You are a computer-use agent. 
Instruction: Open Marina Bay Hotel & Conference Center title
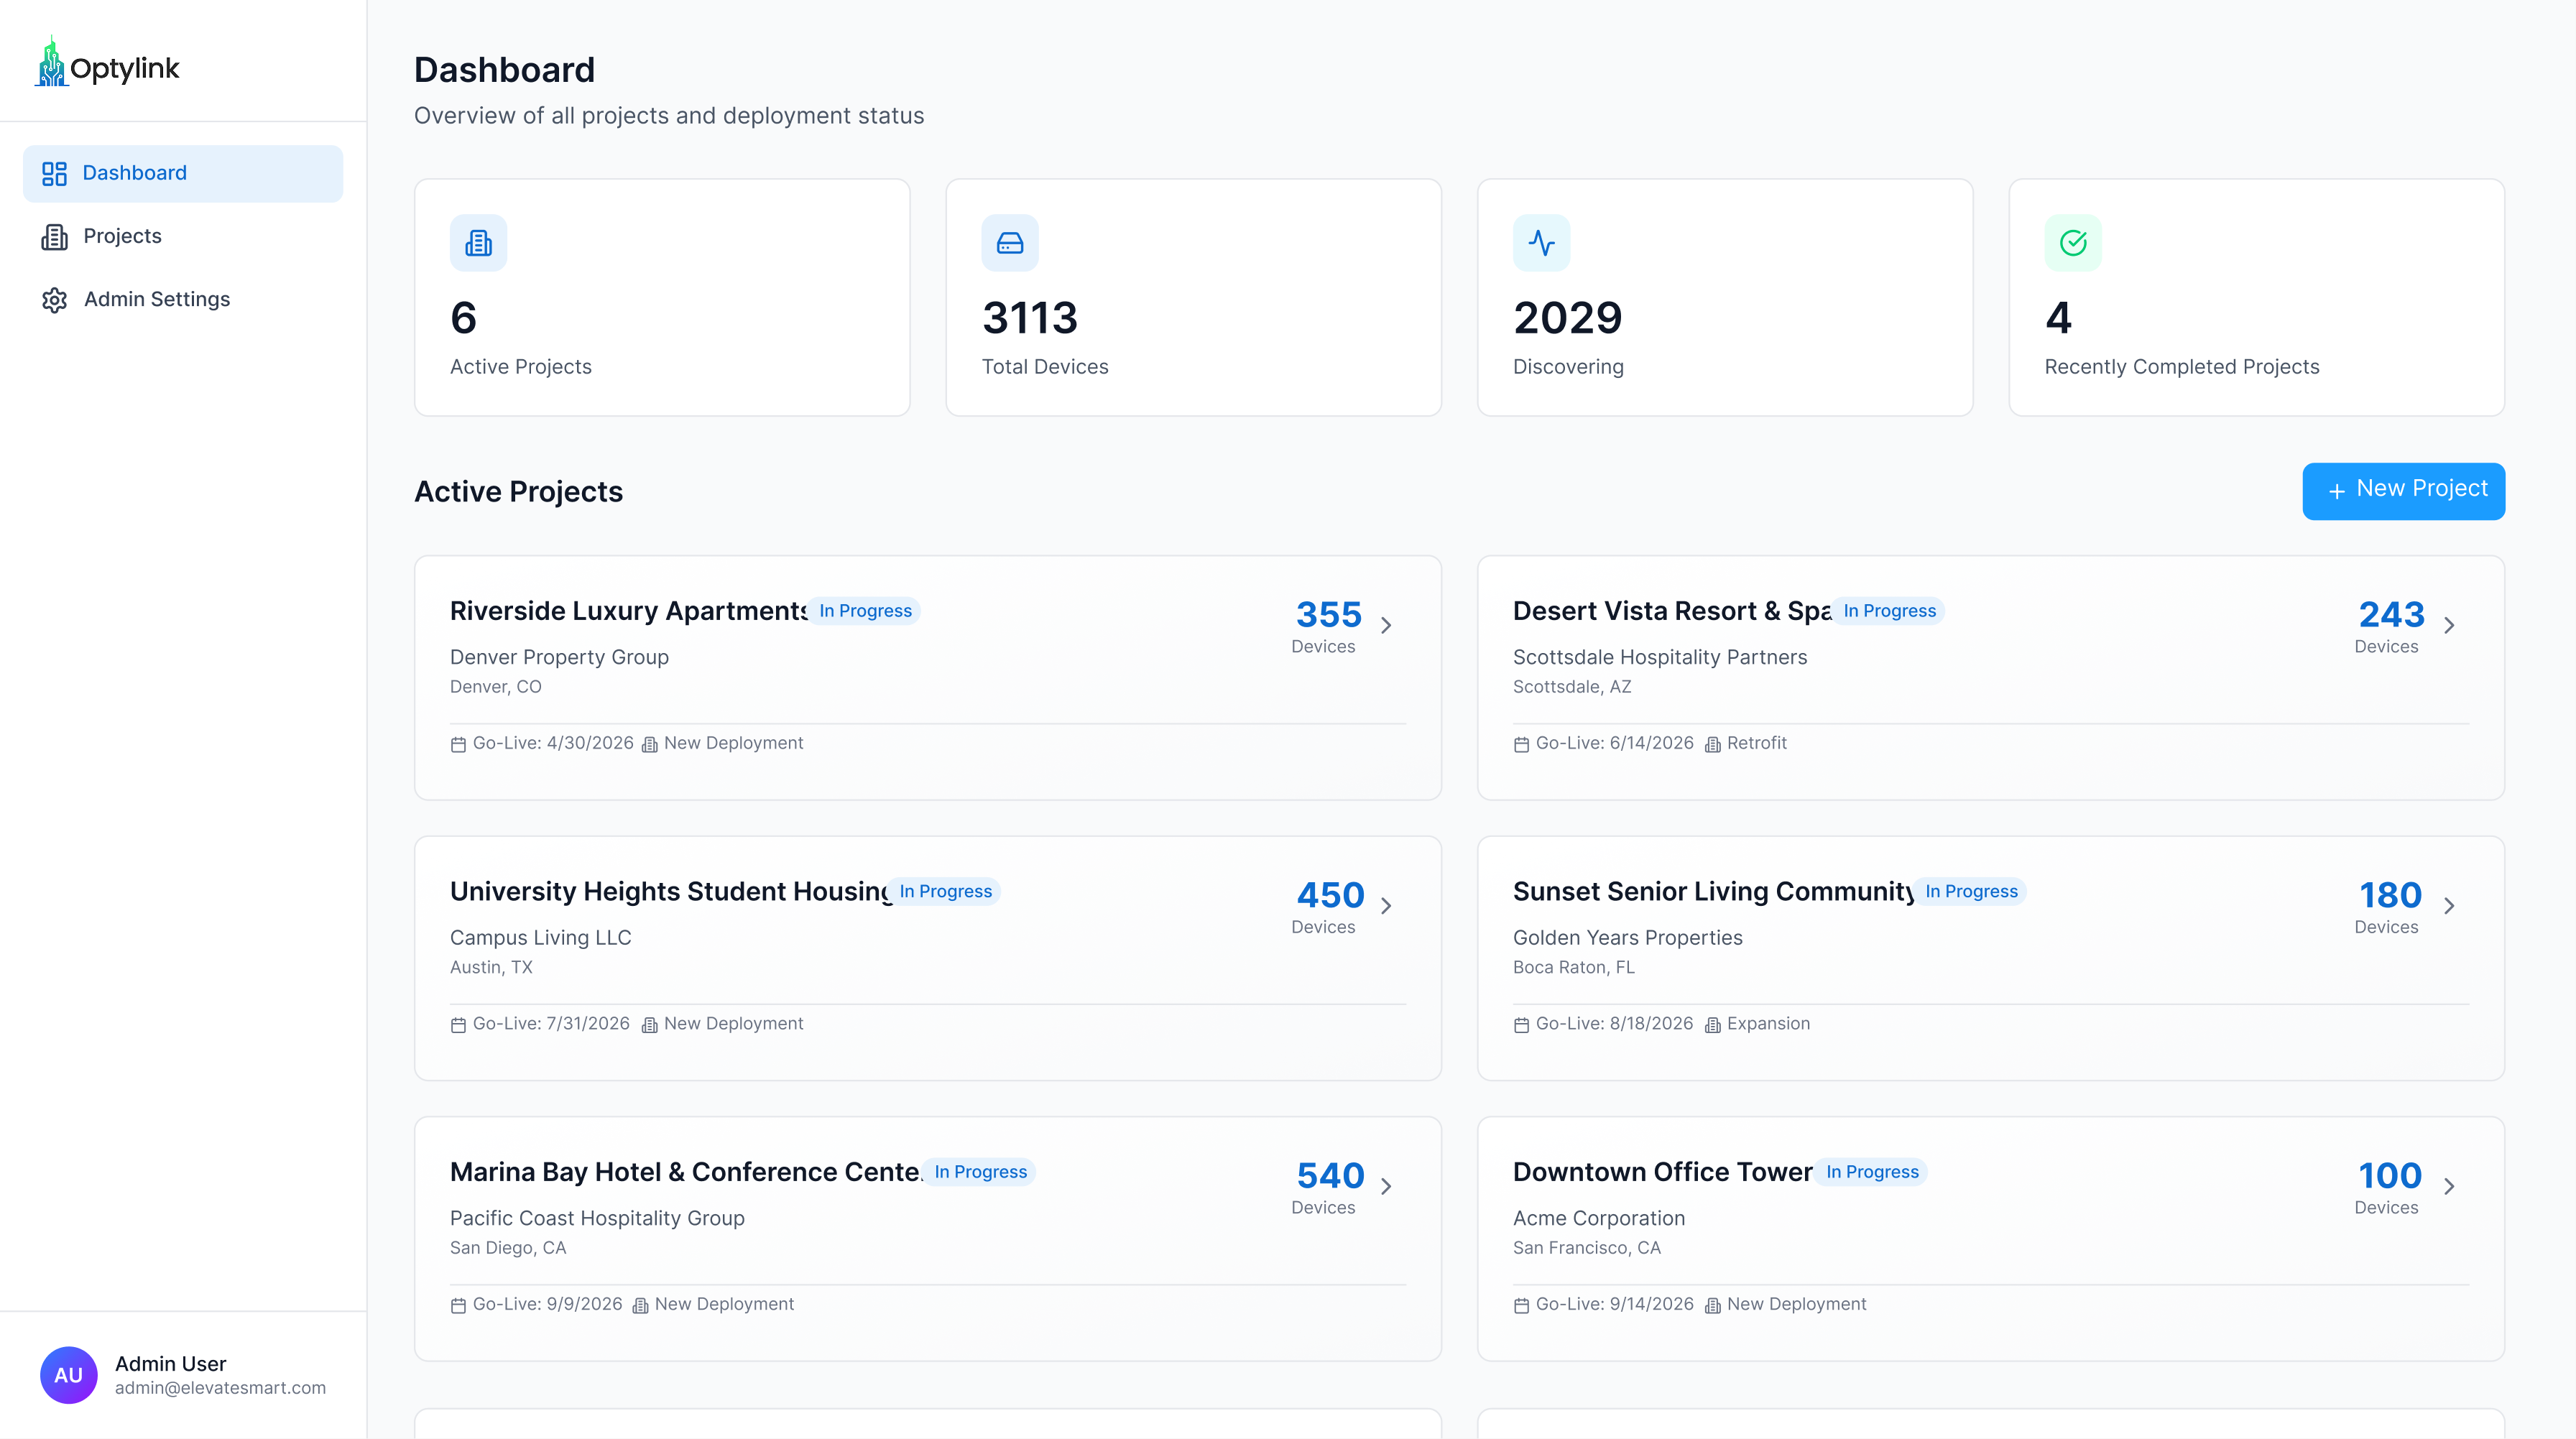(686, 1172)
